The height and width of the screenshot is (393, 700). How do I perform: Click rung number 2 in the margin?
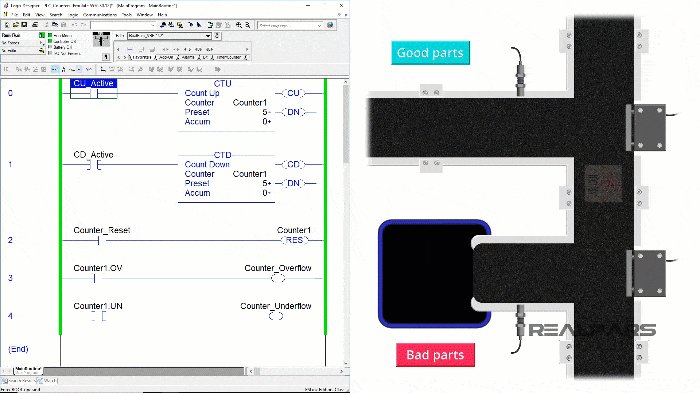click(x=10, y=240)
